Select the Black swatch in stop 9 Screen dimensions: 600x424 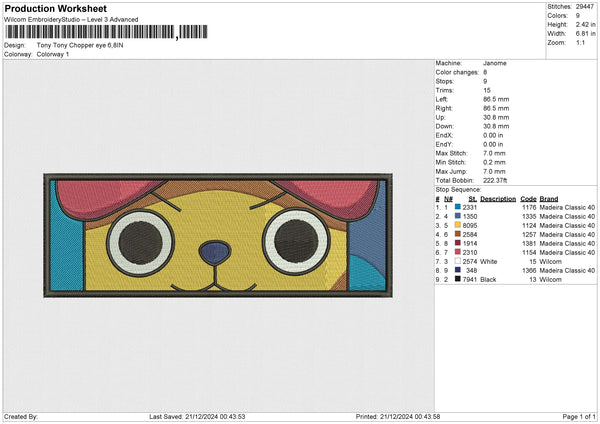pos(458,278)
